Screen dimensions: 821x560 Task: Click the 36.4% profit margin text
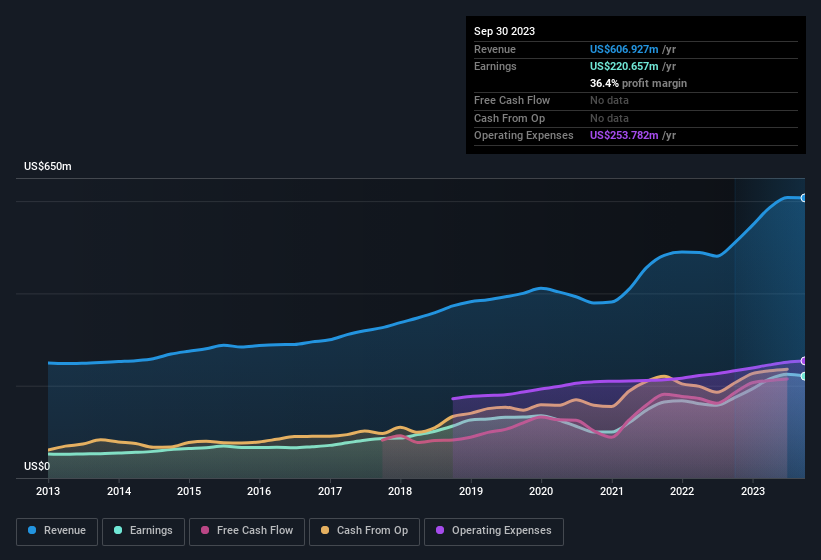coord(638,83)
